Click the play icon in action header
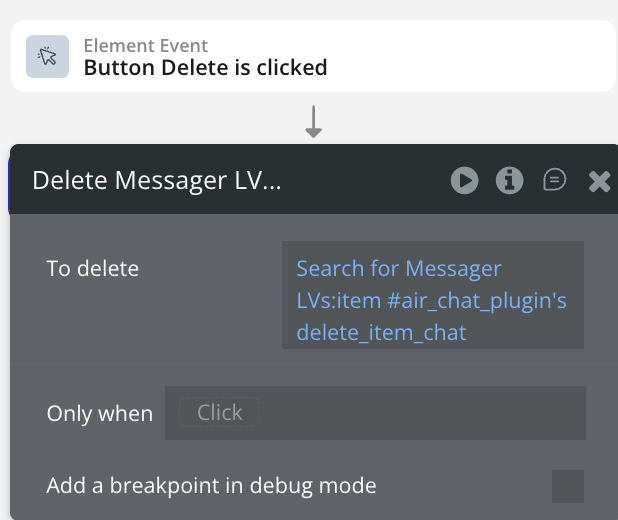618x520 pixels. coord(464,180)
